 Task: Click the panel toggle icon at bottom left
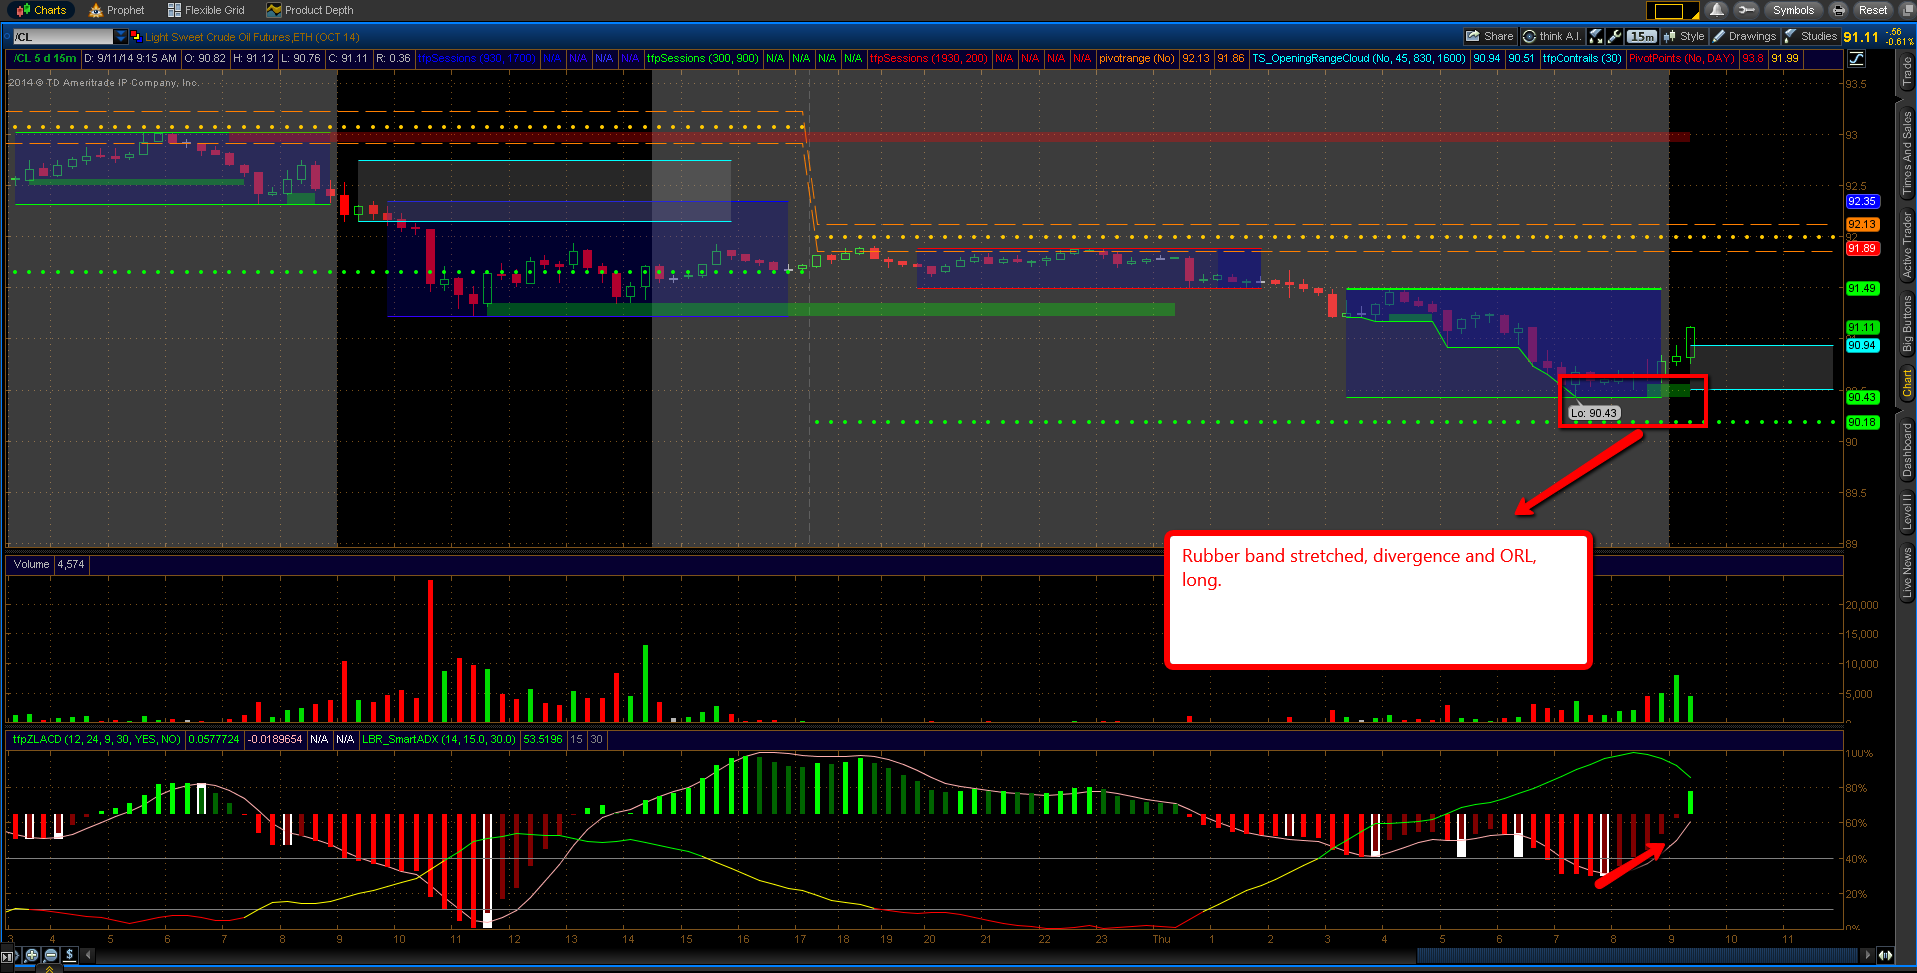coord(9,956)
